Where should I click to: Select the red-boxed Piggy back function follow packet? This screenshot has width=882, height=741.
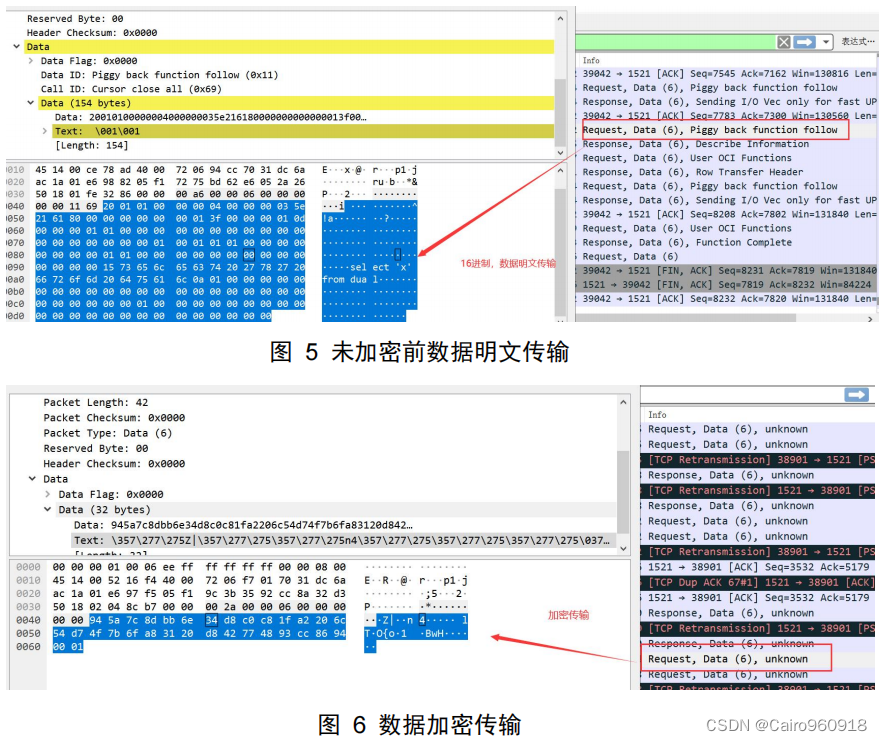click(715, 130)
